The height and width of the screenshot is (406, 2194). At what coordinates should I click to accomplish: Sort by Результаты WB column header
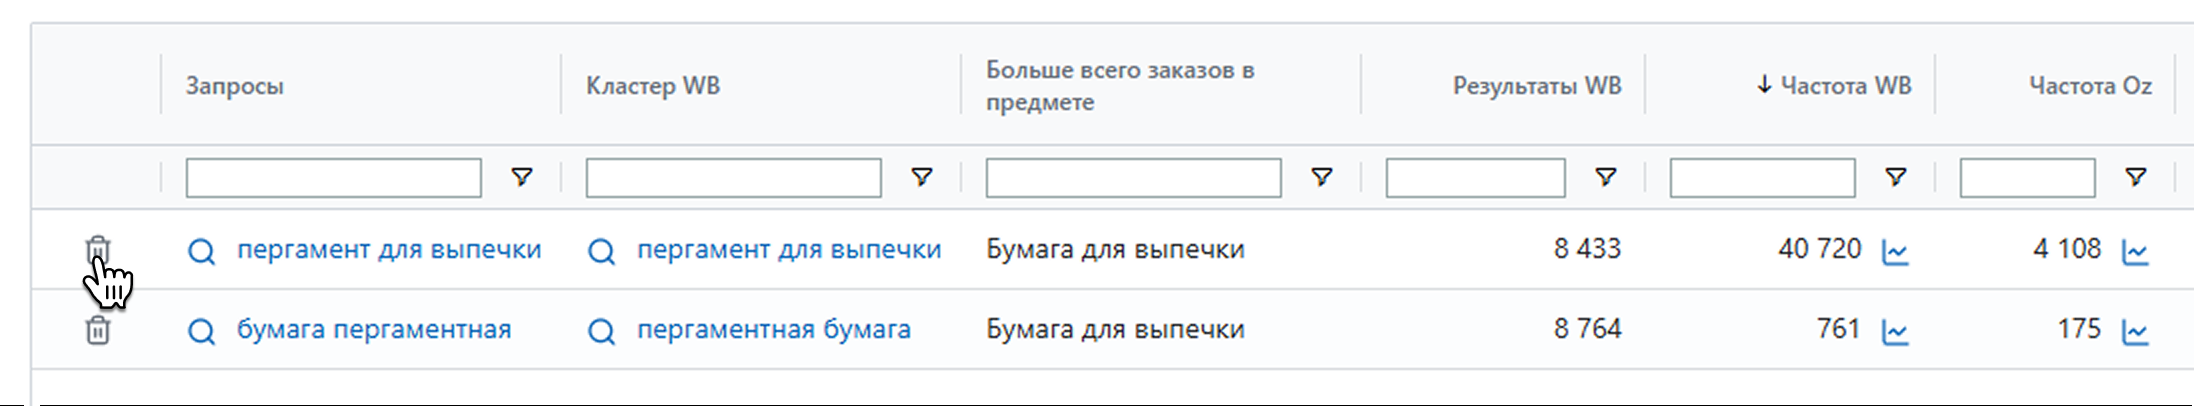click(x=1536, y=86)
